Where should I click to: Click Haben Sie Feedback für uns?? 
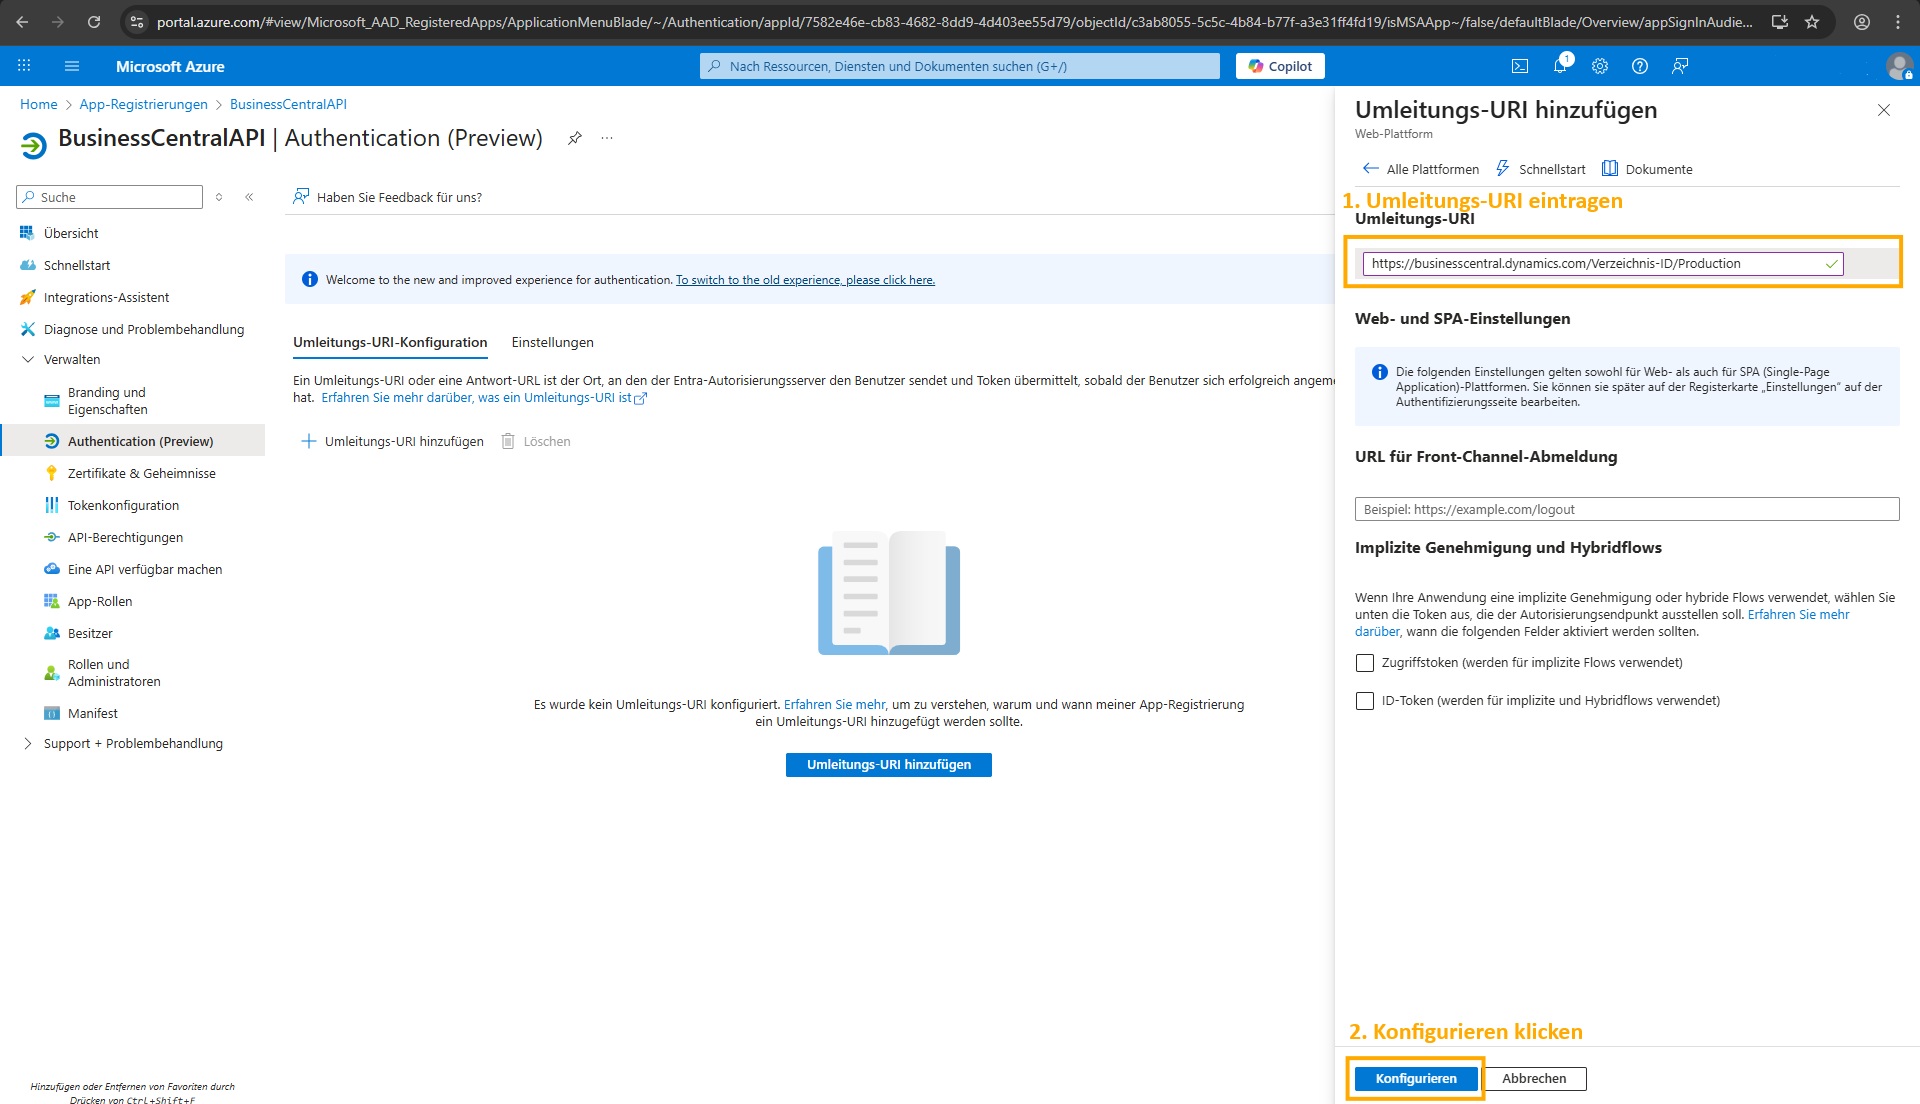tap(387, 197)
